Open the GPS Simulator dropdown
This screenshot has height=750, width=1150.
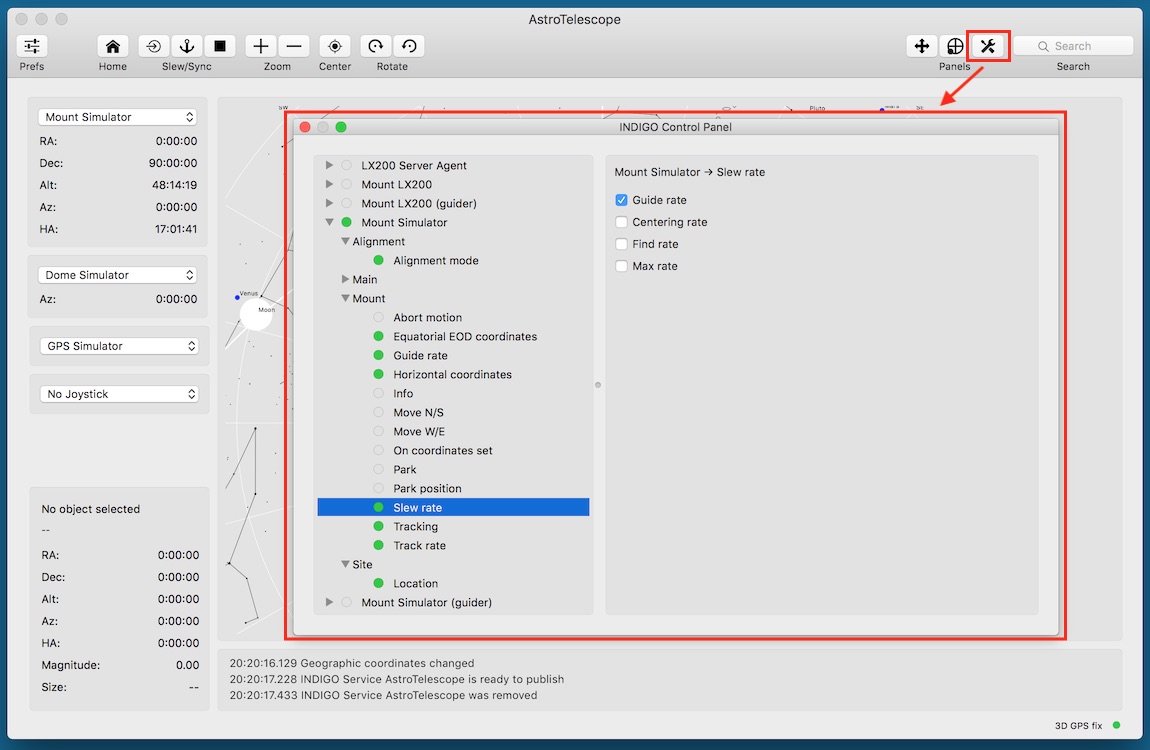click(120, 346)
